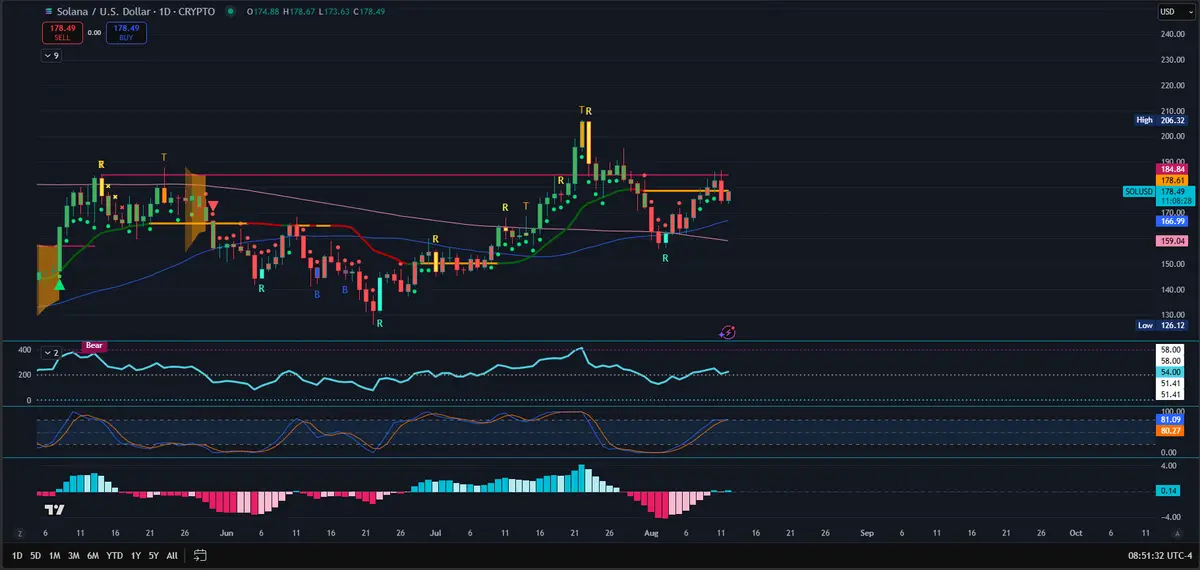Click the TradingView logo on the chart

(56, 508)
